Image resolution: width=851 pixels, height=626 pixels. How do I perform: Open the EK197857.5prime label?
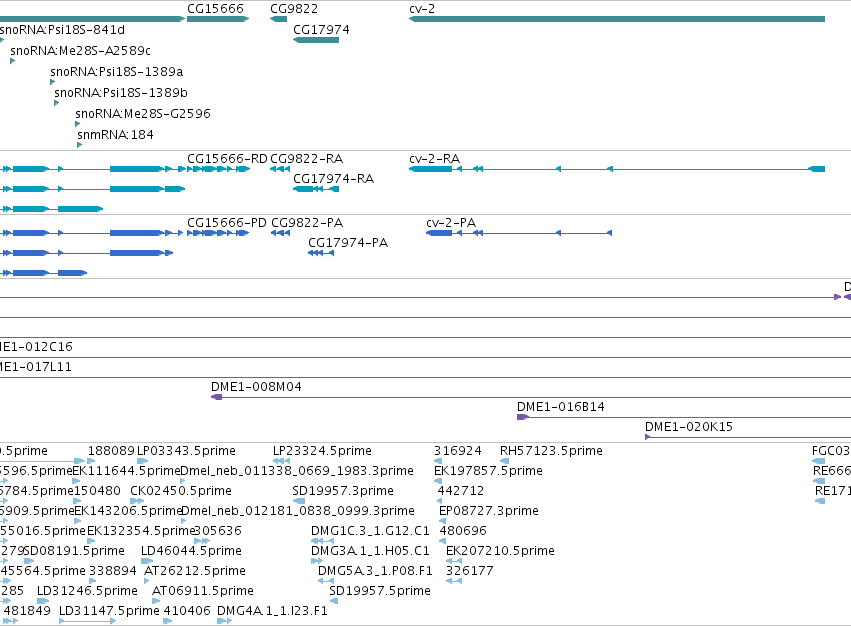pyautogui.click(x=488, y=471)
